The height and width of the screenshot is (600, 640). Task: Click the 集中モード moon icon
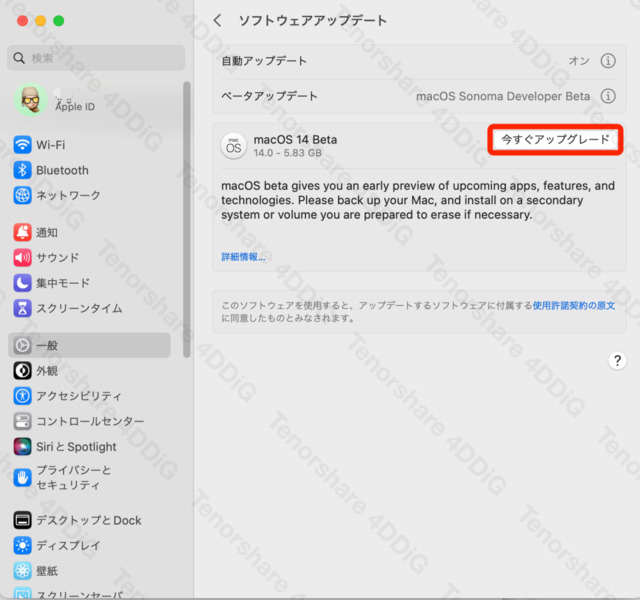click(22, 283)
